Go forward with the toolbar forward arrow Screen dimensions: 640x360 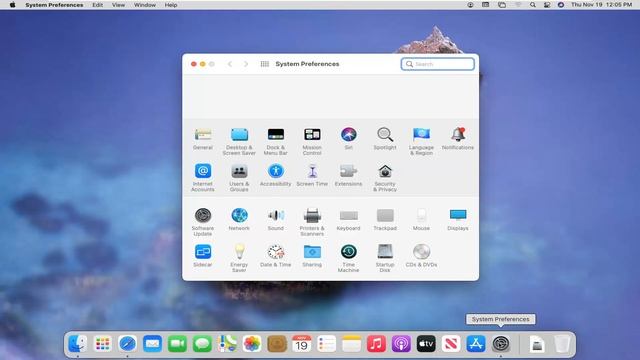pyautogui.click(x=246, y=64)
